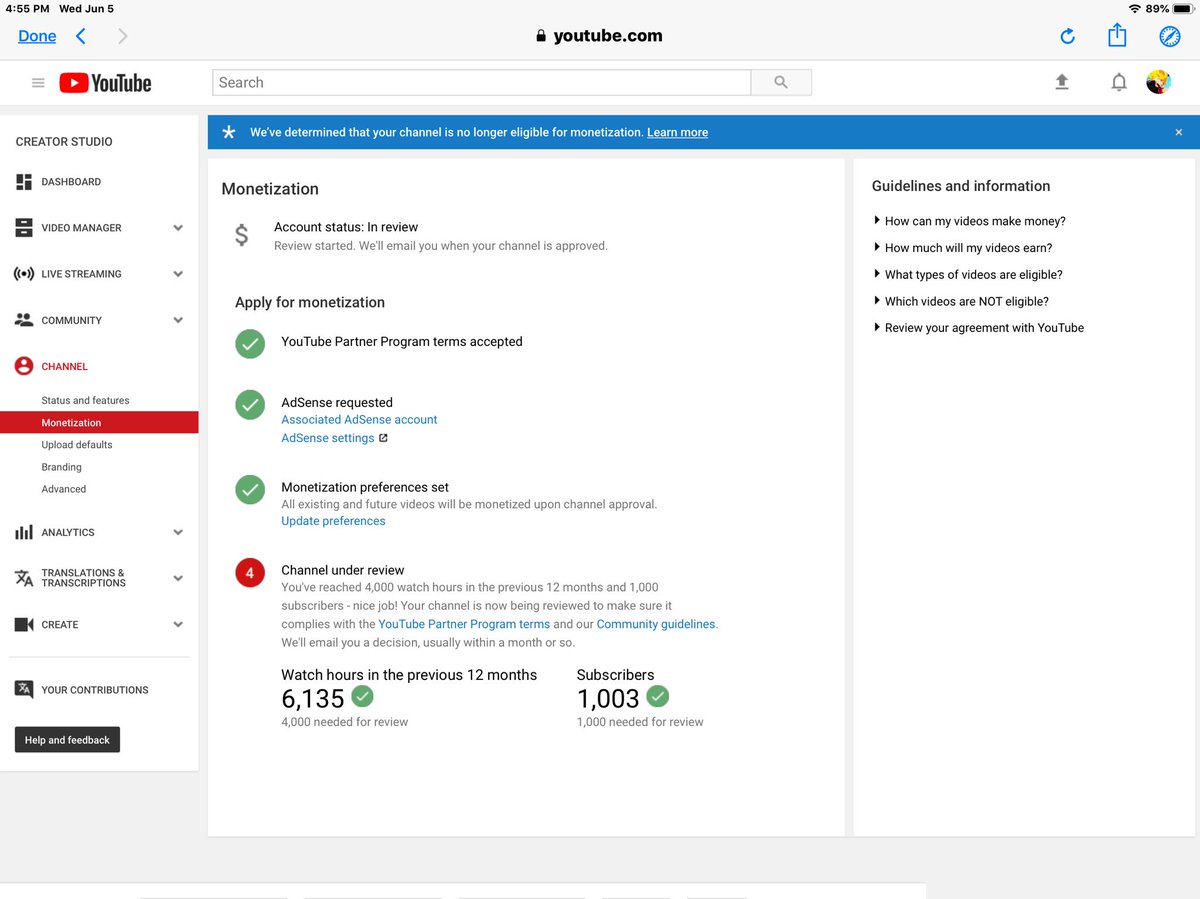Click checkmark beside Partner Program terms accepted
The width and height of the screenshot is (1200, 899).
click(250, 344)
